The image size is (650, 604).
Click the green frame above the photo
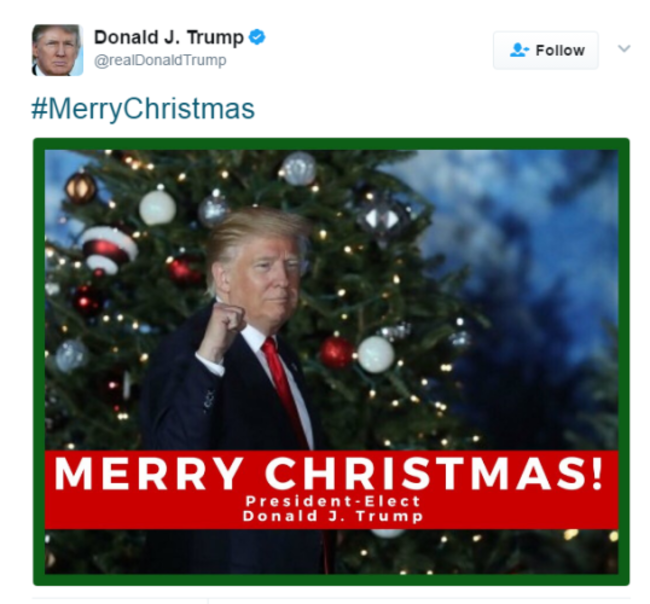pos(331,144)
